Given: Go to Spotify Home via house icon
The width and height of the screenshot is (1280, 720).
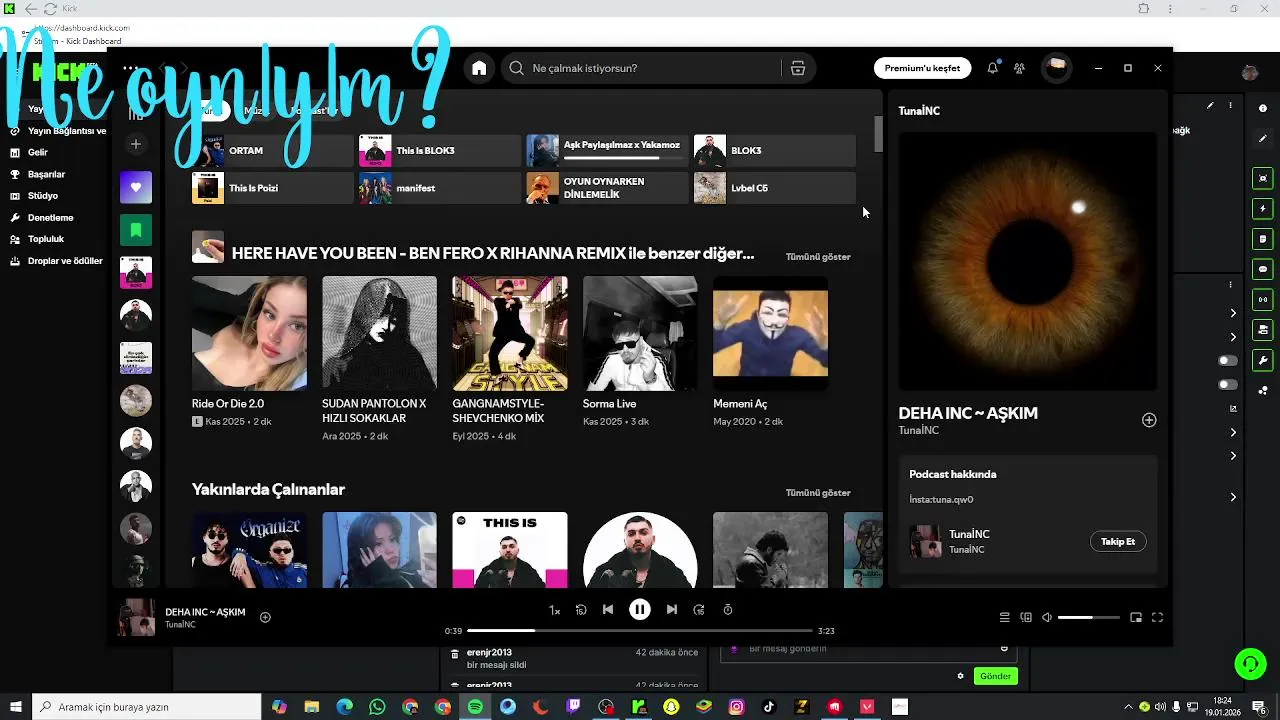Looking at the screenshot, I should [479, 68].
